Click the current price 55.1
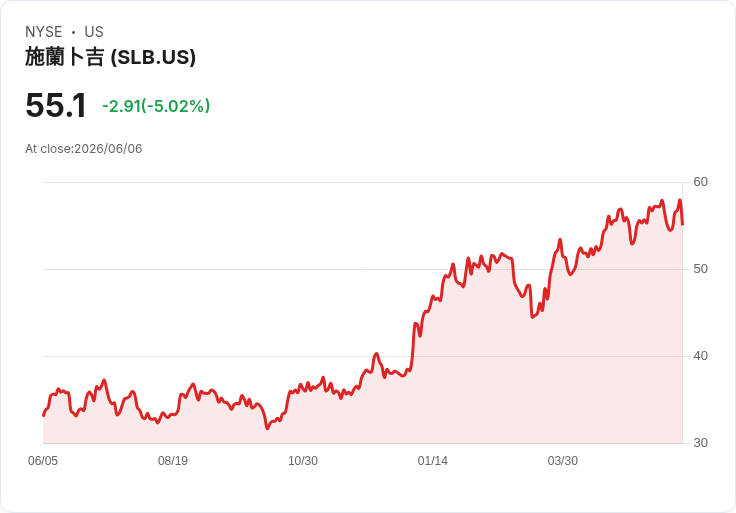This screenshot has height=513, width=736. click(x=56, y=105)
